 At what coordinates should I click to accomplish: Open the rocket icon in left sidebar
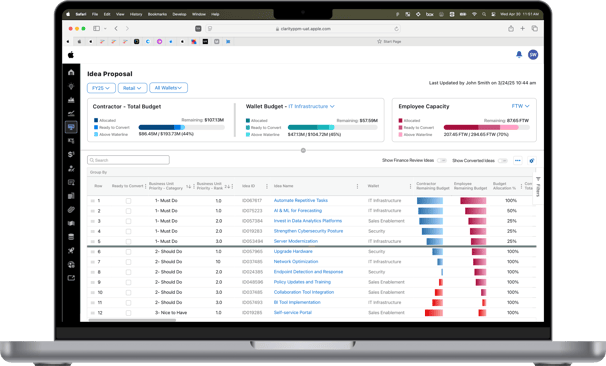pyautogui.click(x=71, y=251)
